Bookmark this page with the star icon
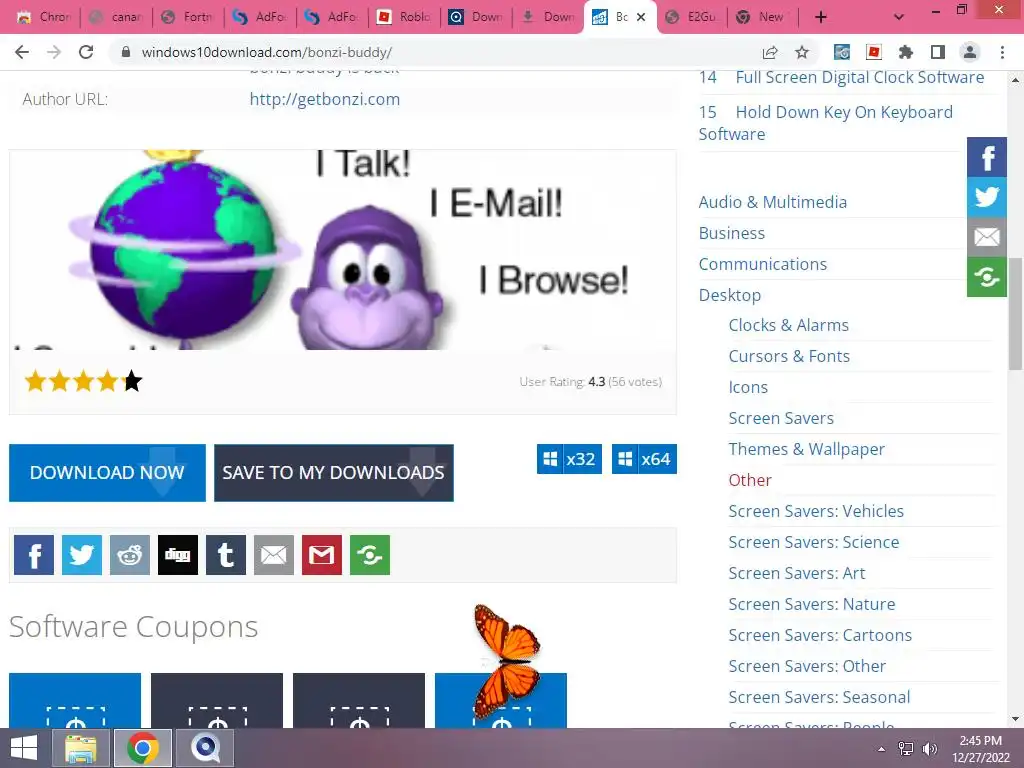 click(x=802, y=52)
